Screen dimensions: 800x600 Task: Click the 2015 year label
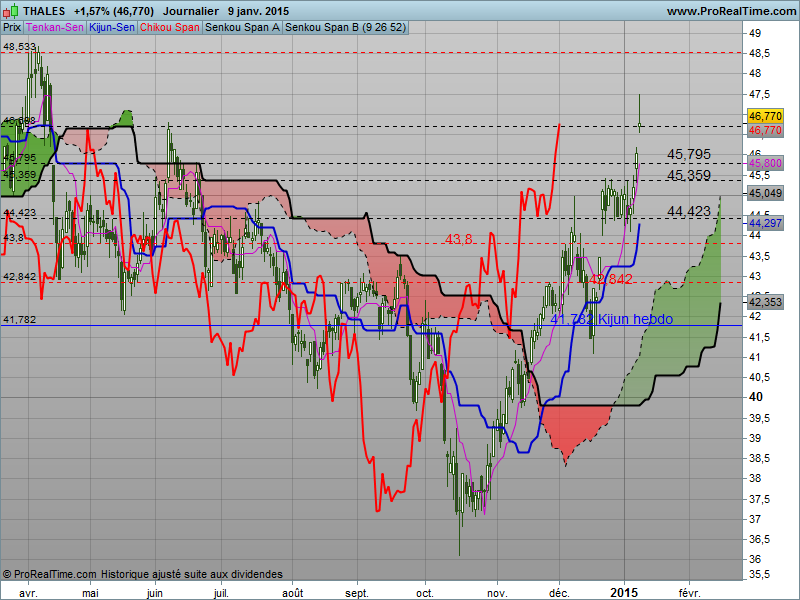624,593
